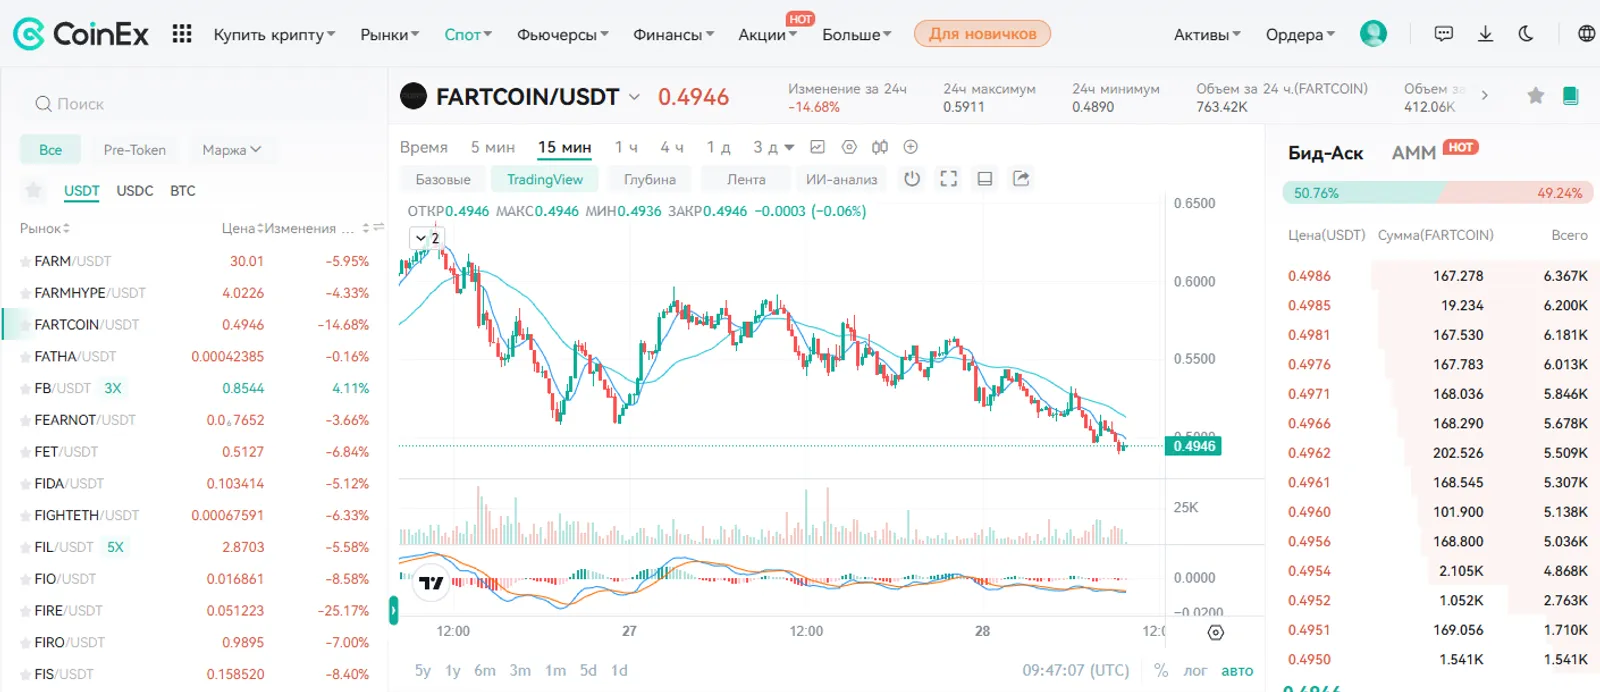Select the BTC market tab
The width and height of the screenshot is (1600, 692).
[x=183, y=190]
